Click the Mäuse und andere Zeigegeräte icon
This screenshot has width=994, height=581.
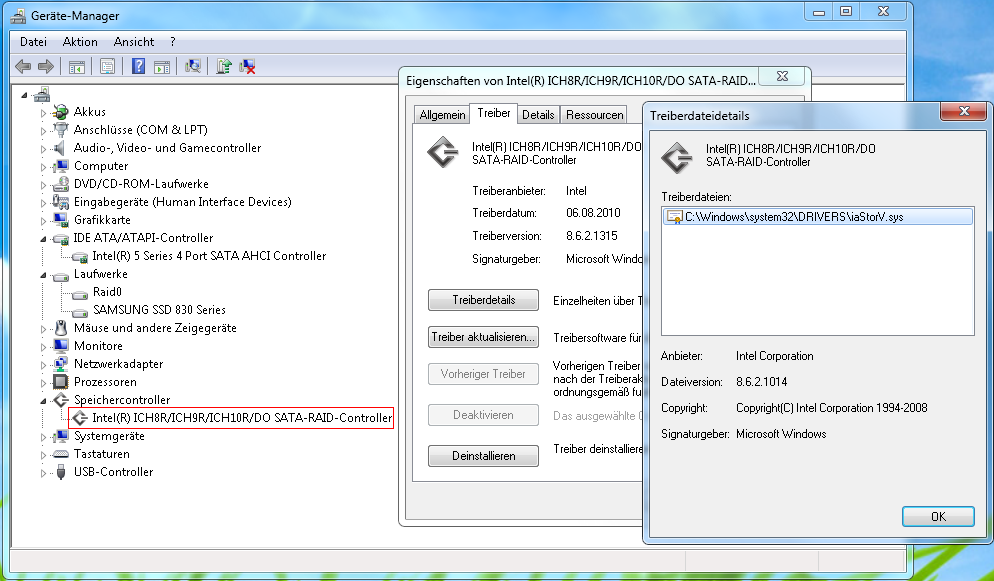click(x=60, y=328)
